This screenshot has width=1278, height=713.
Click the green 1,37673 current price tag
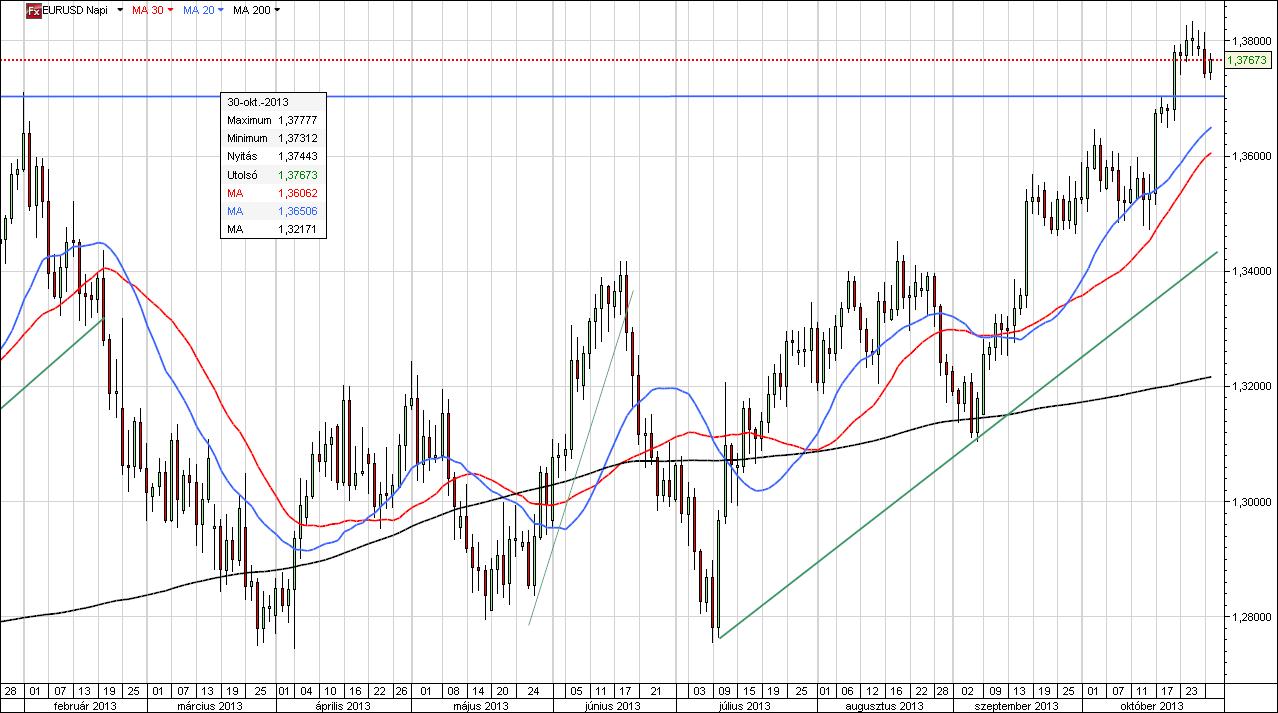1248,61
